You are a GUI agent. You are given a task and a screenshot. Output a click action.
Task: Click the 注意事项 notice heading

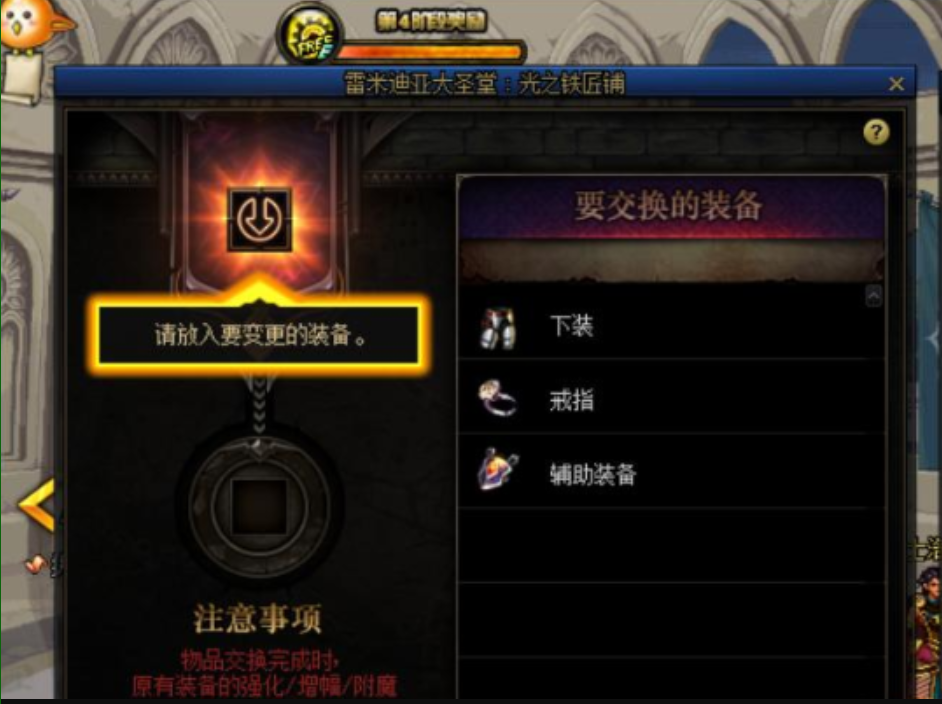point(258,619)
